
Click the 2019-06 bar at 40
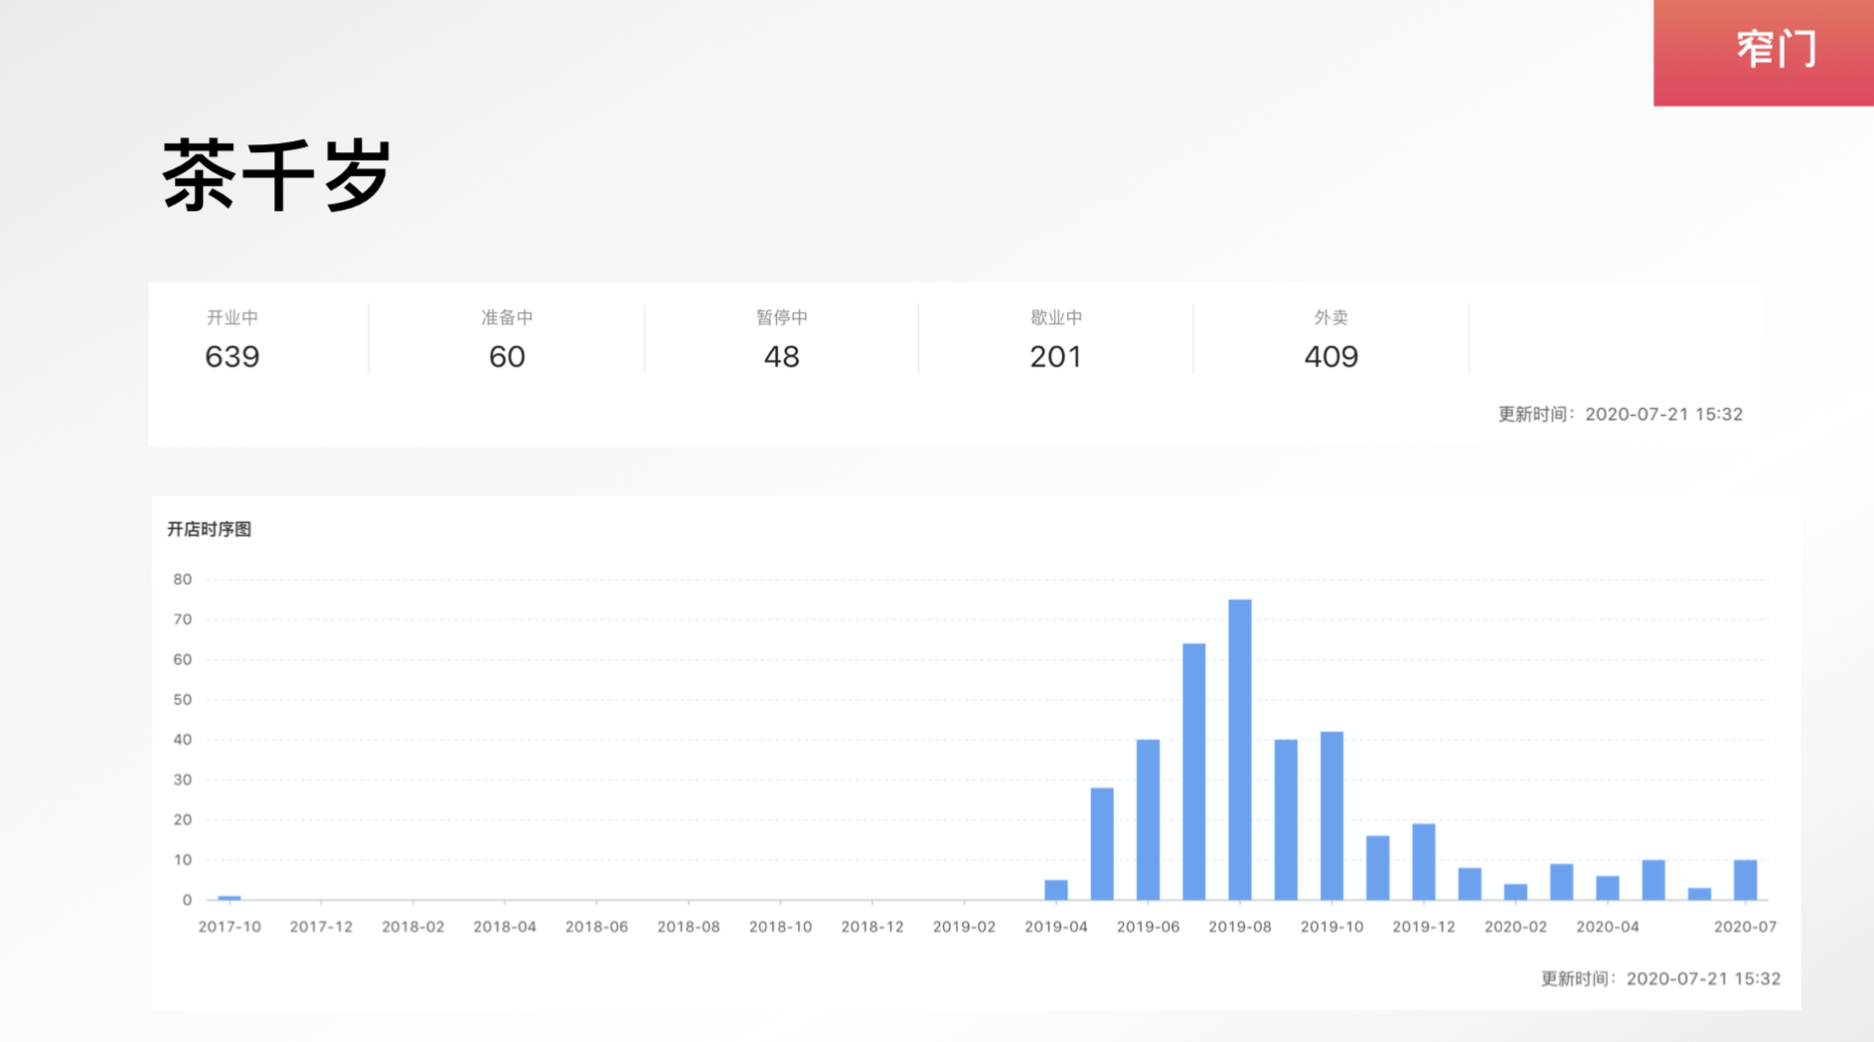tap(1148, 819)
